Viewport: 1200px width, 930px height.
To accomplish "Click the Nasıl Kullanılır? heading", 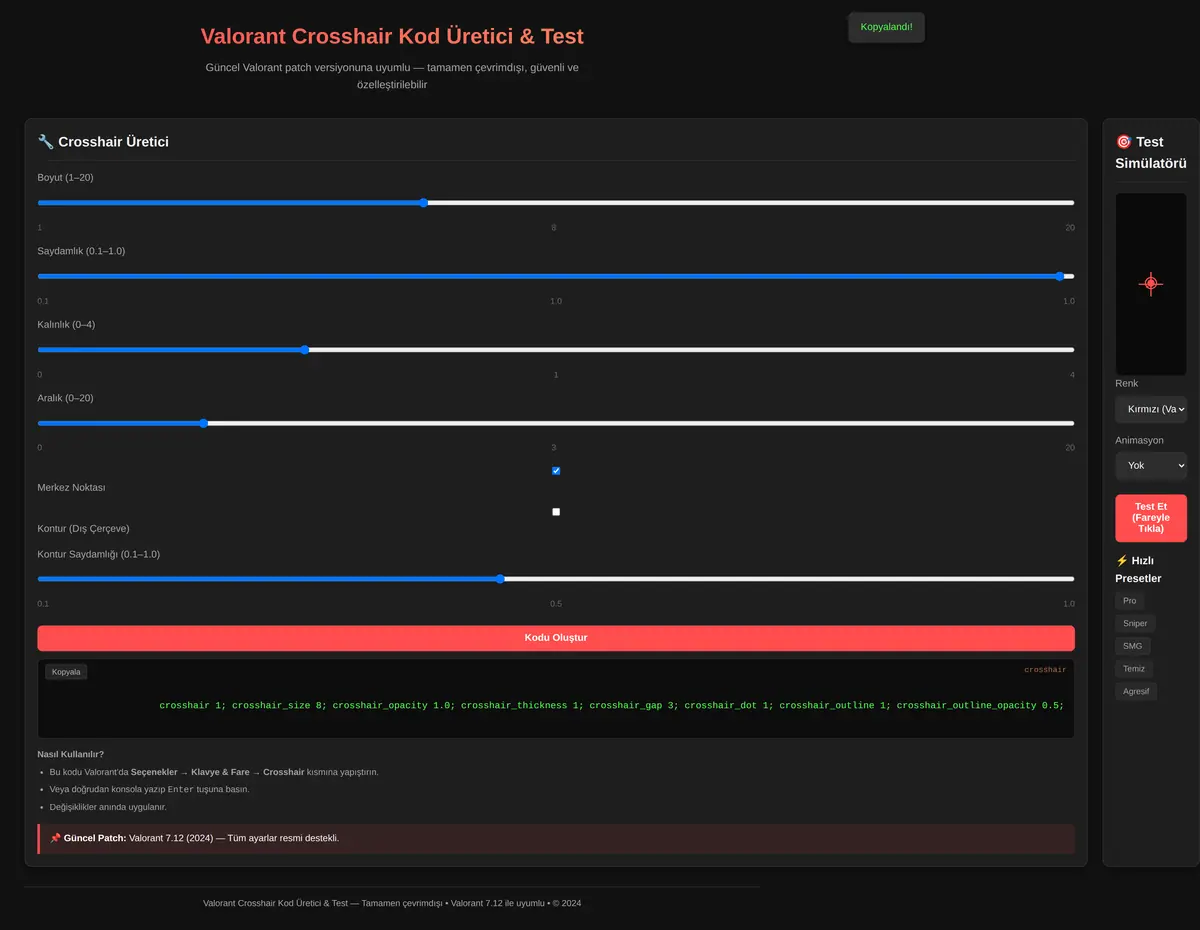I will 70,754.
